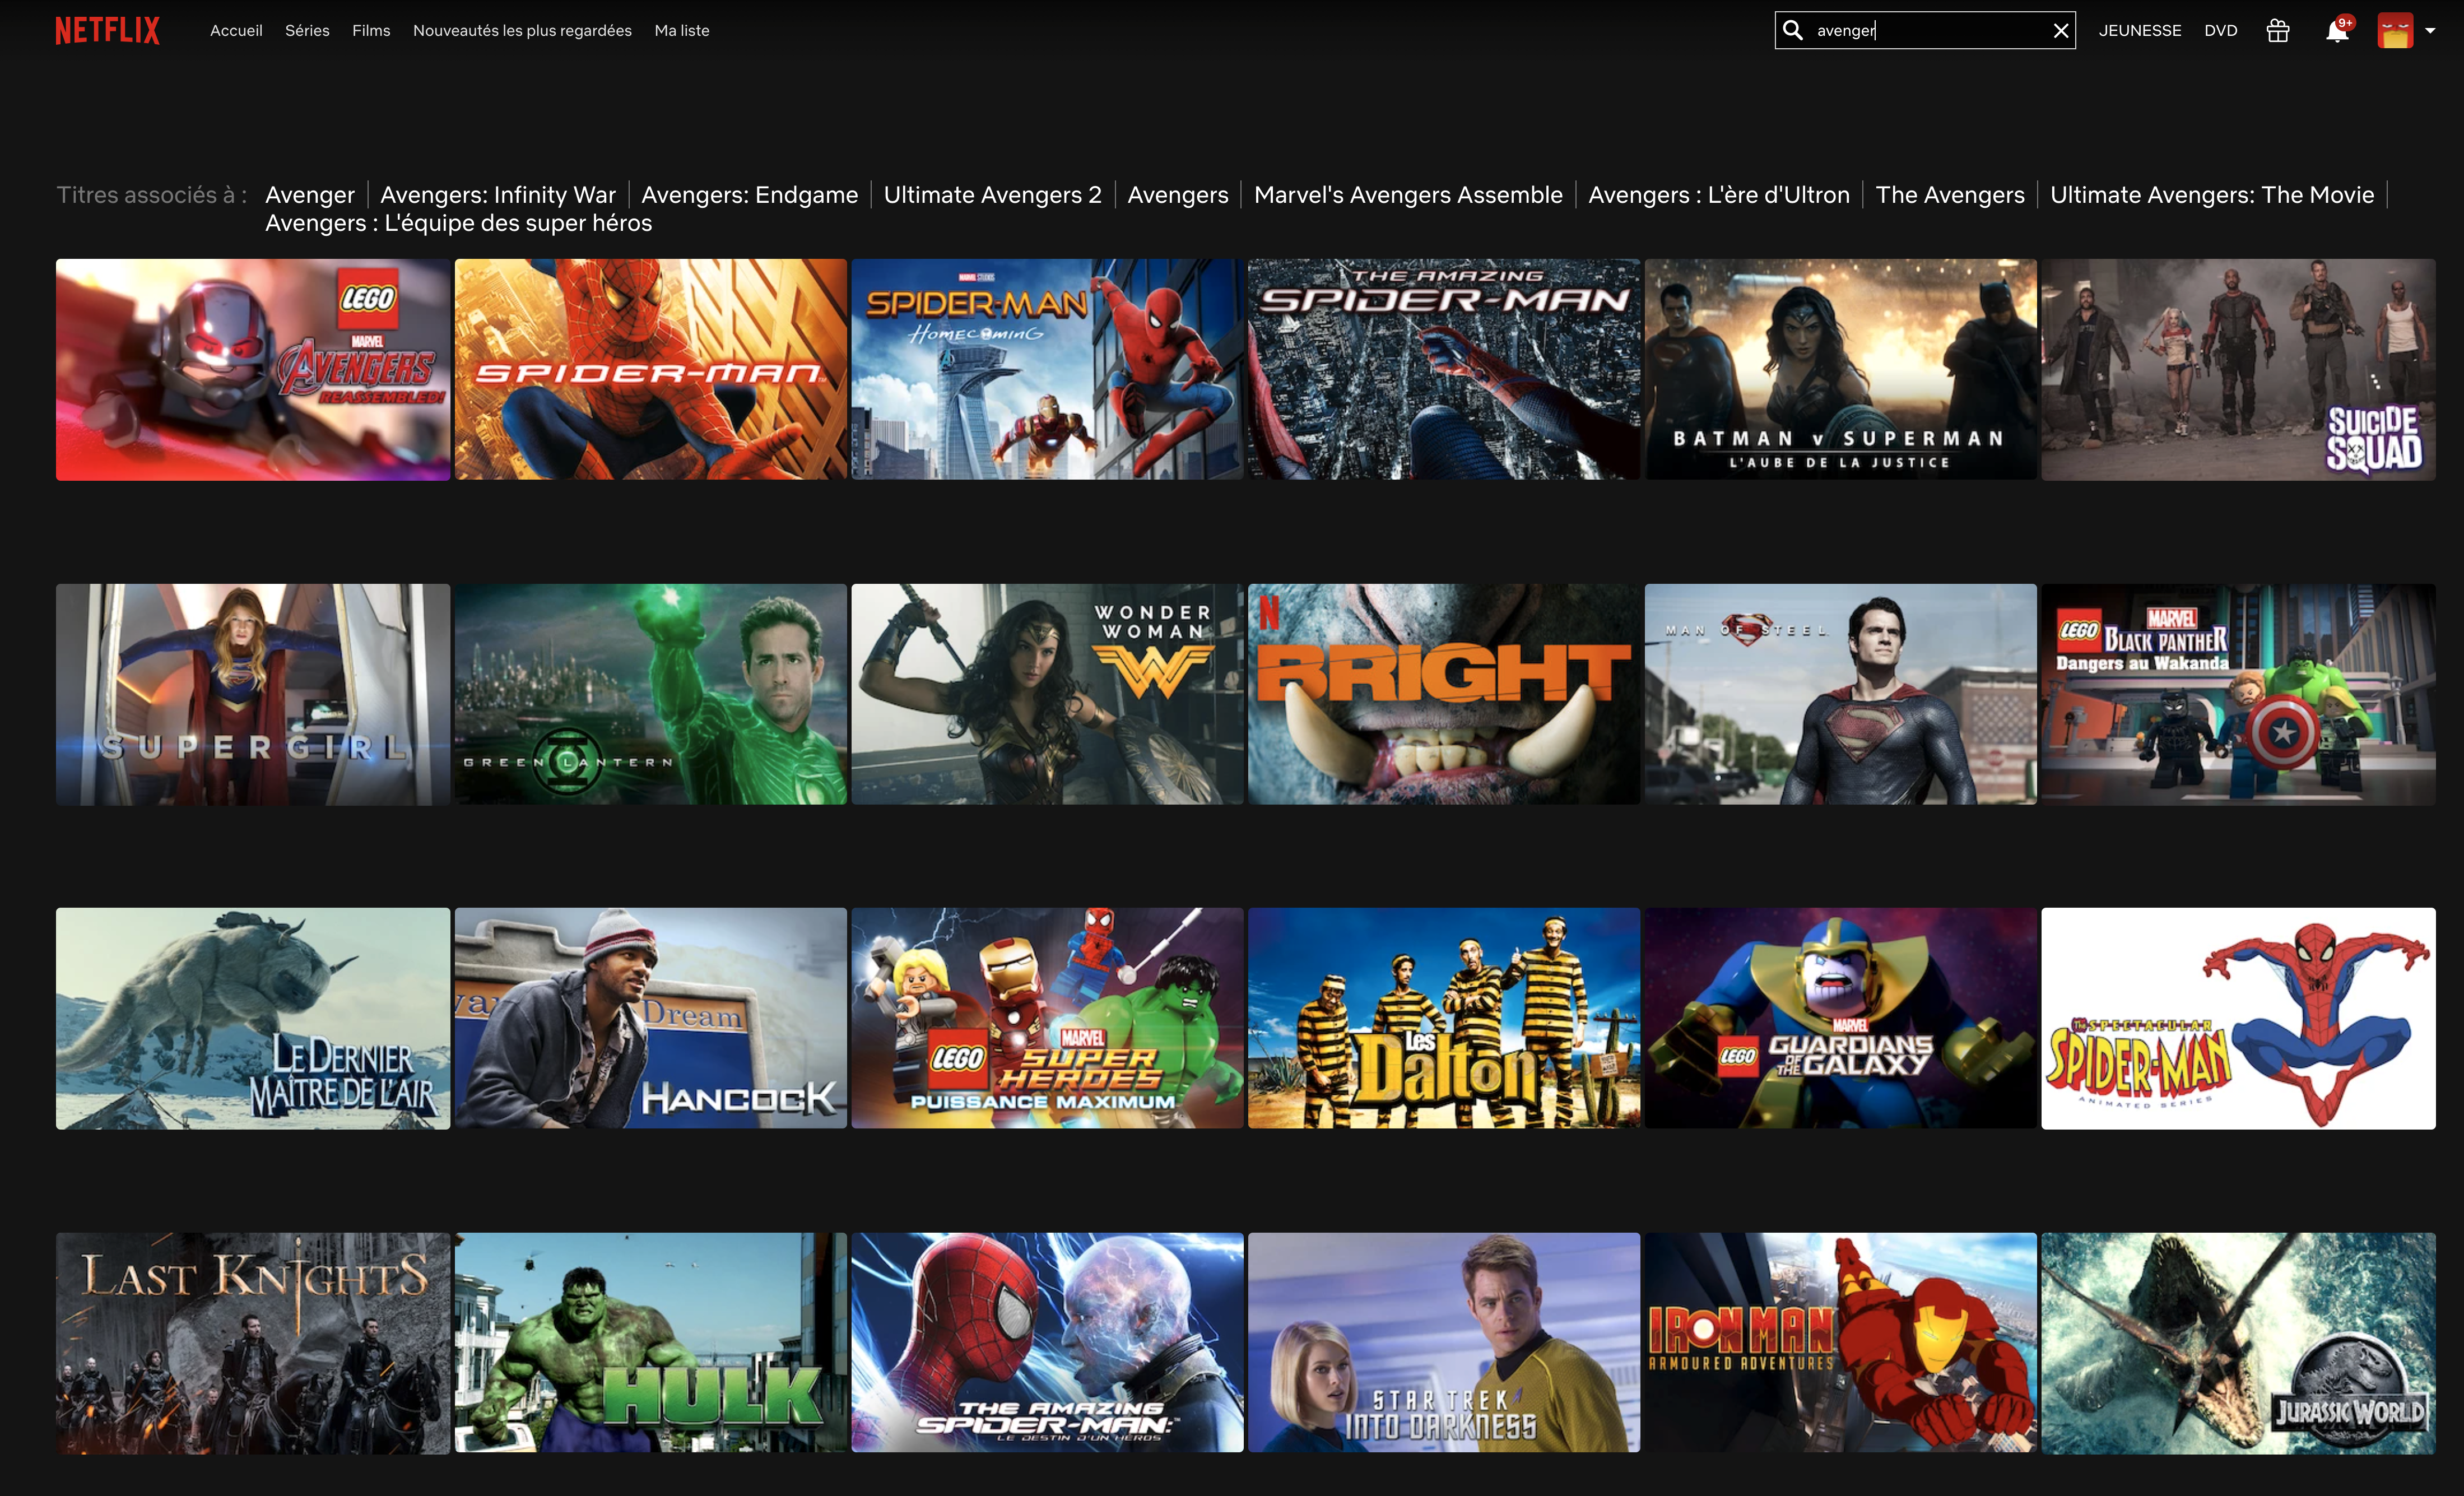Image resolution: width=2464 pixels, height=1496 pixels.
Task: Clear the search field with X
Action: tap(2060, 31)
